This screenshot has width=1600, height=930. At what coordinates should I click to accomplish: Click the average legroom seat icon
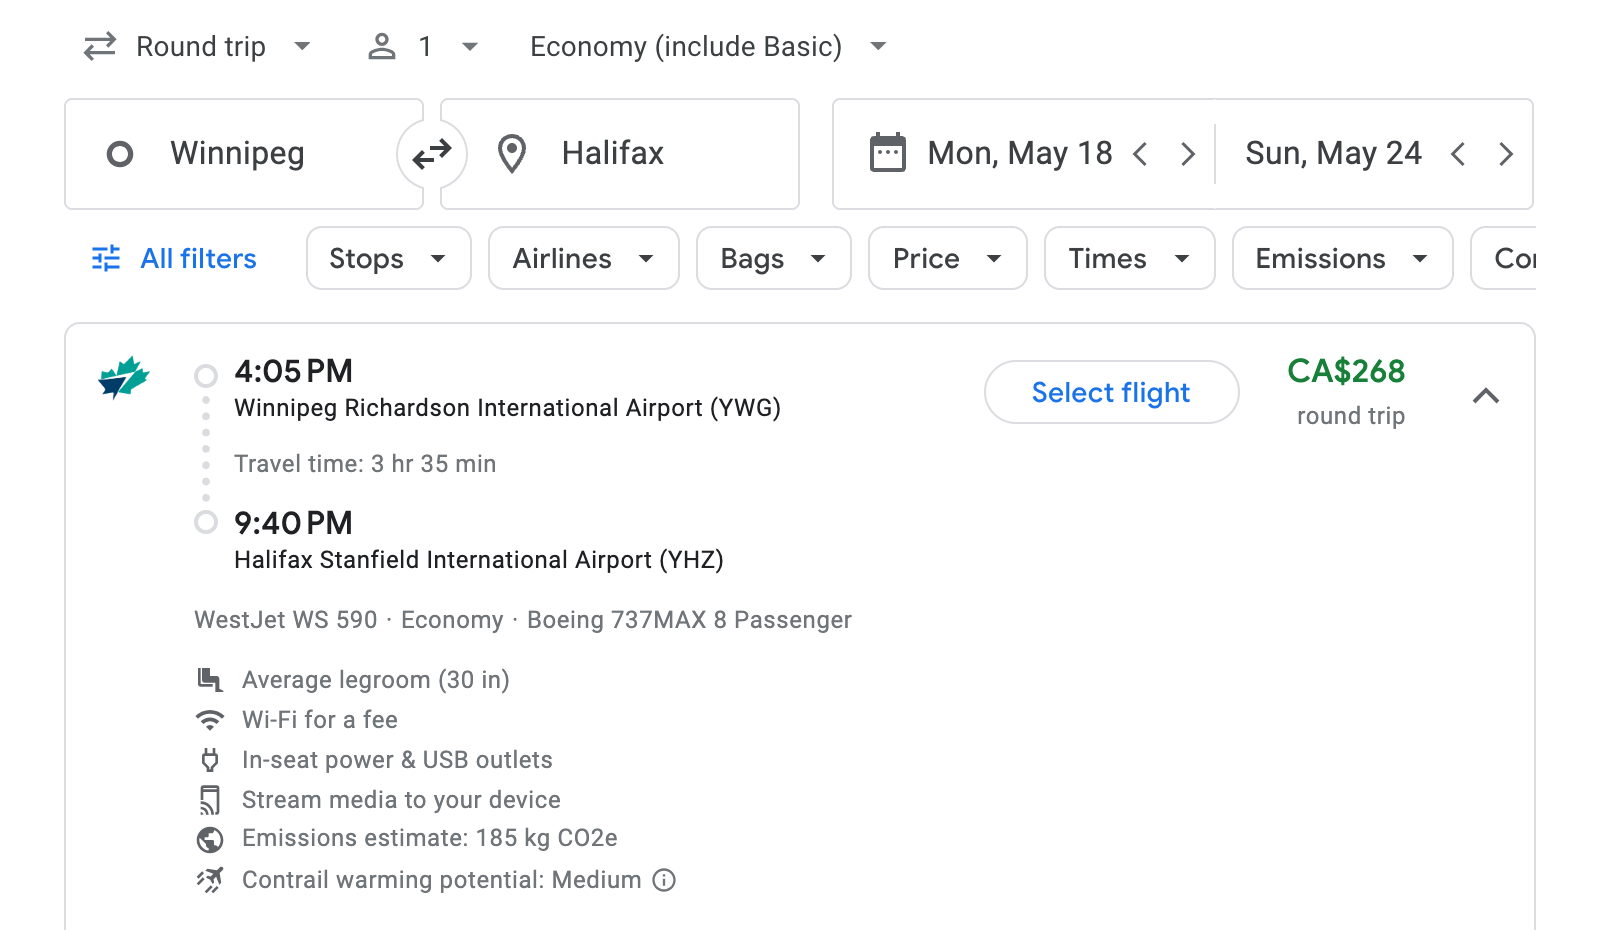(210, 679)
